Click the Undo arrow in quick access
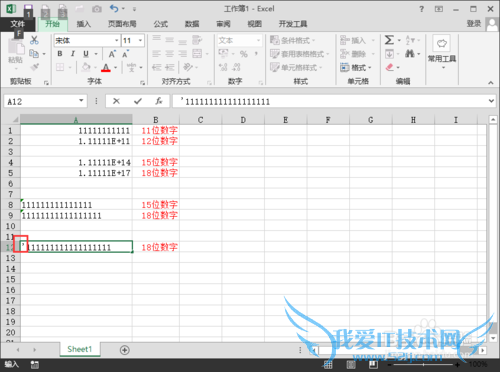 [114, 8]
